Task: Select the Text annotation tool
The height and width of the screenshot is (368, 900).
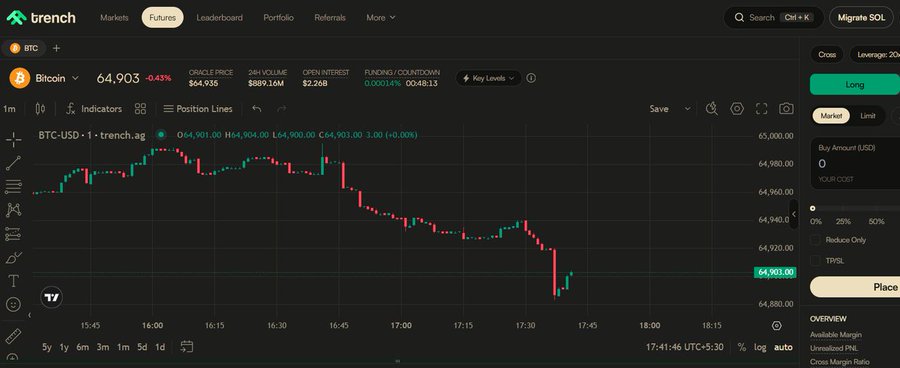Action: [13, 281]
